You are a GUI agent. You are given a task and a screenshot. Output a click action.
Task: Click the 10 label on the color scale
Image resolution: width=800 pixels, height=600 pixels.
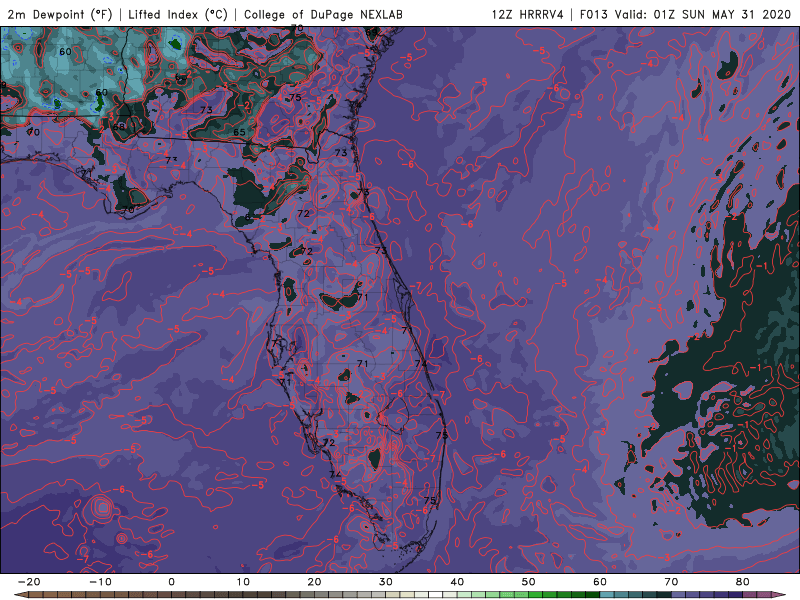pos(243,582)
